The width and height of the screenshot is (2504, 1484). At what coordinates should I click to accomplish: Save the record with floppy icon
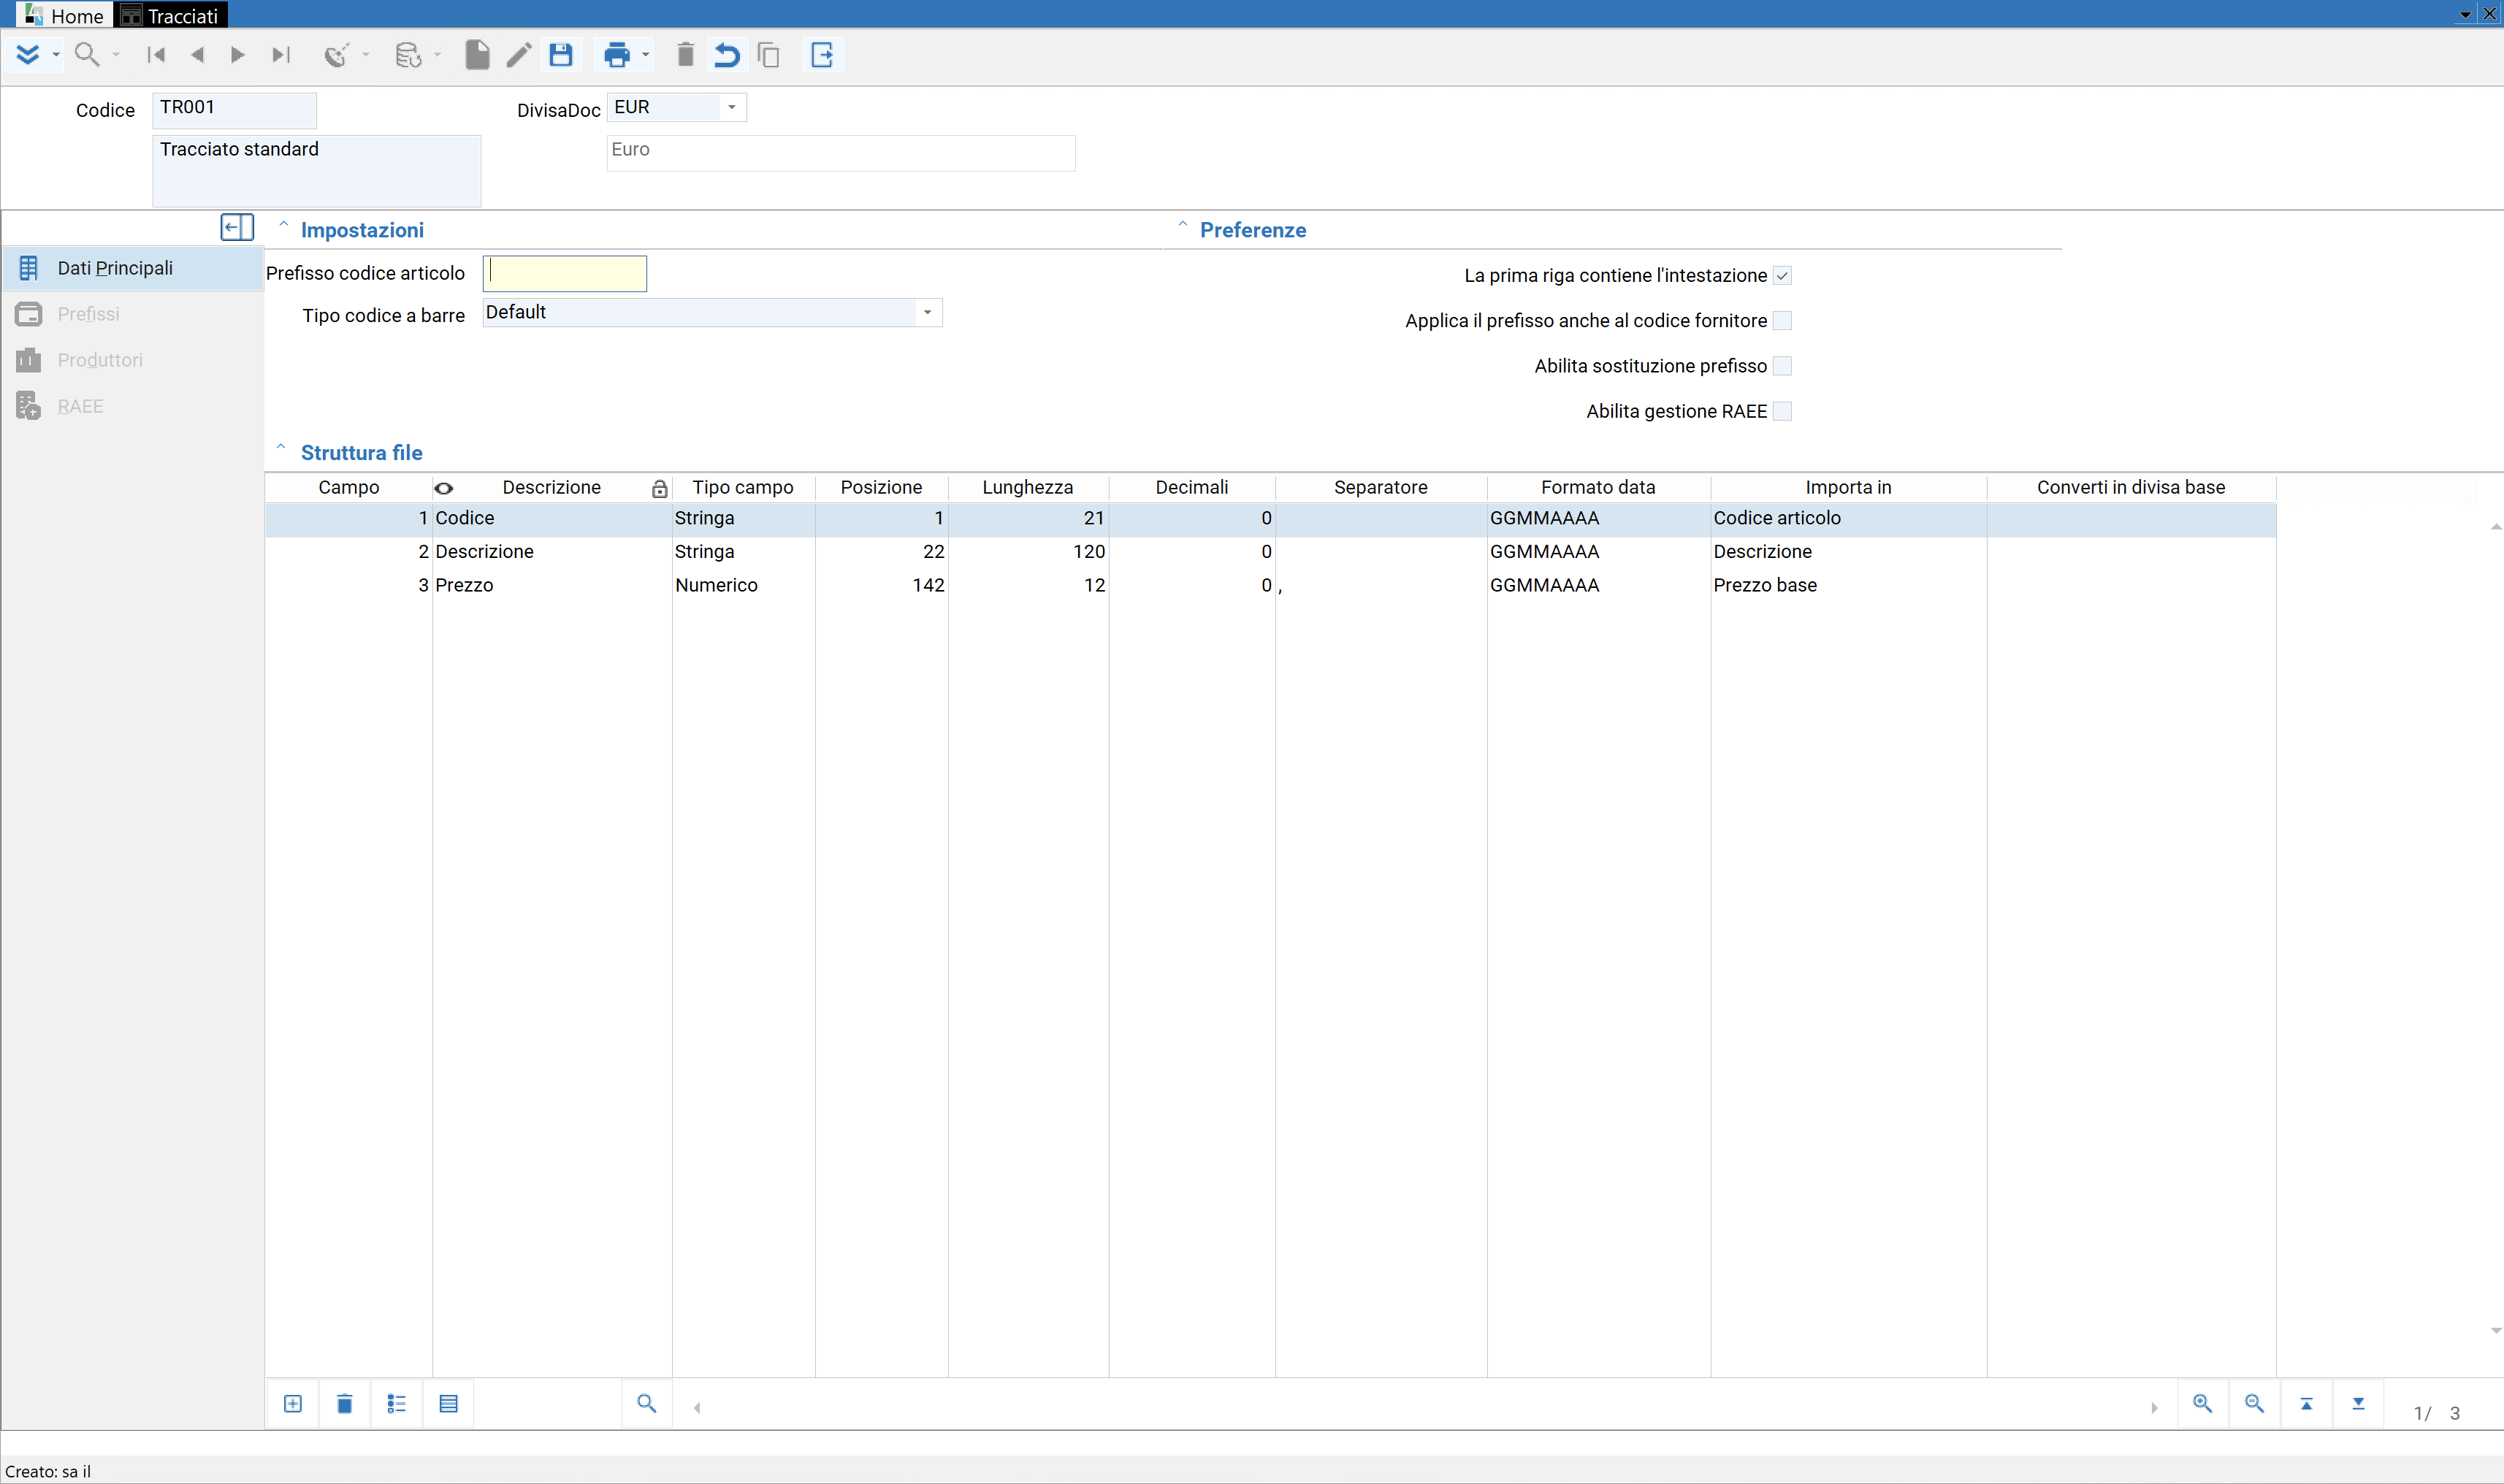click(x=561, y=55)
